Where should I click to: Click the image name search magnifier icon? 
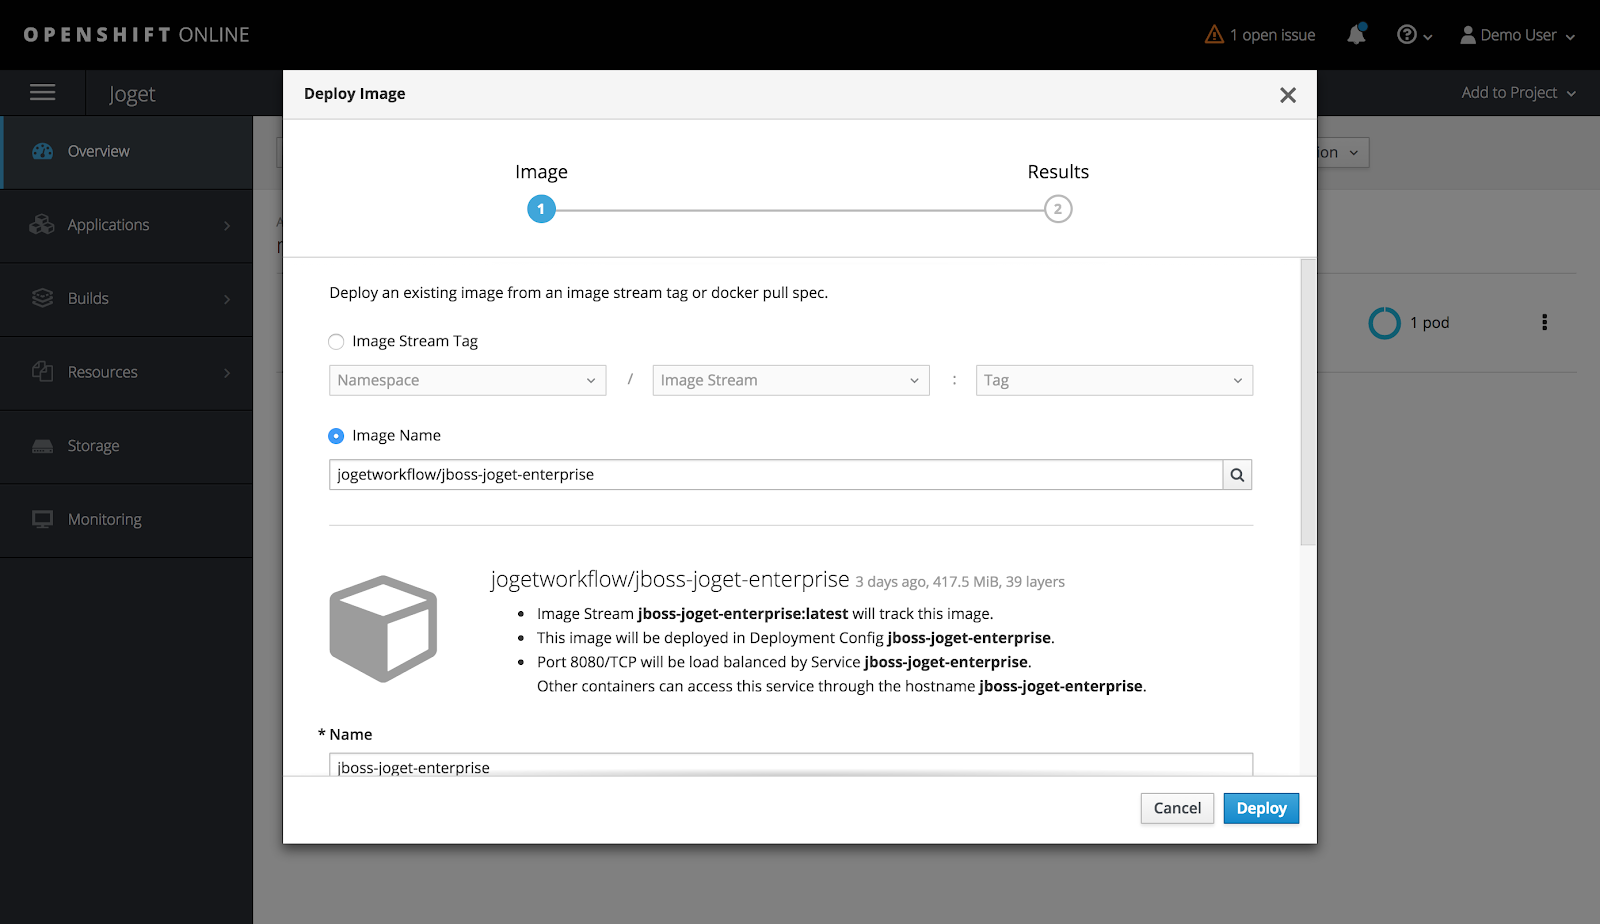[1237, 475]
